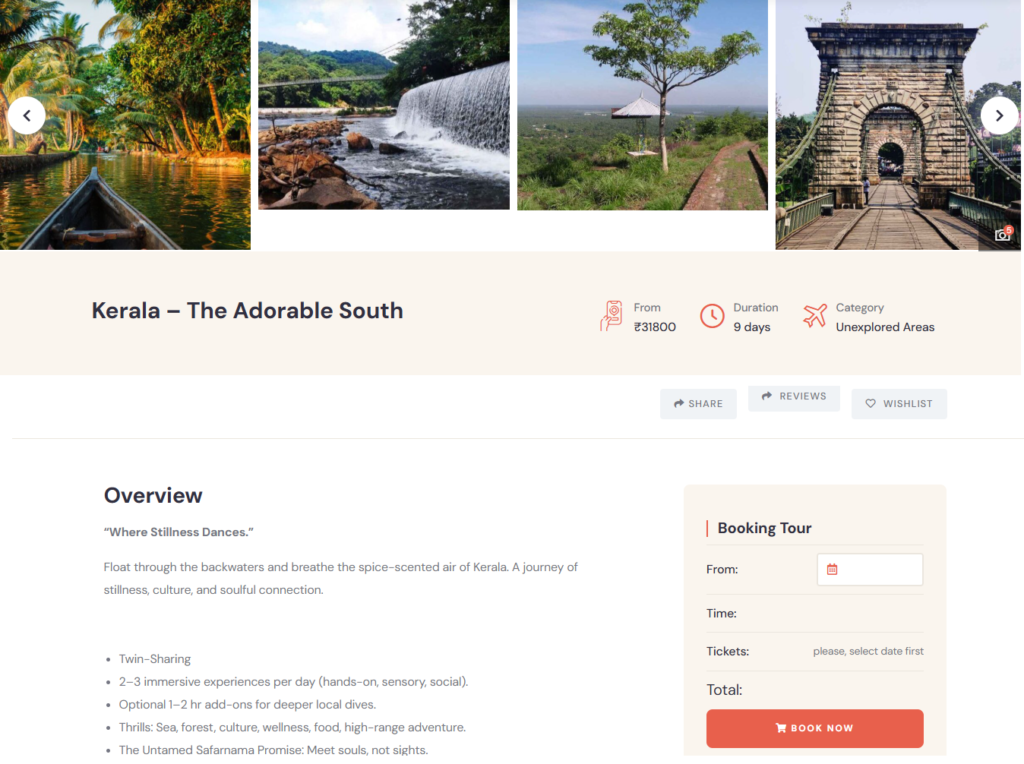Click the calendar icon in From field
The image size is (1024, 764).
coord(832,569)
